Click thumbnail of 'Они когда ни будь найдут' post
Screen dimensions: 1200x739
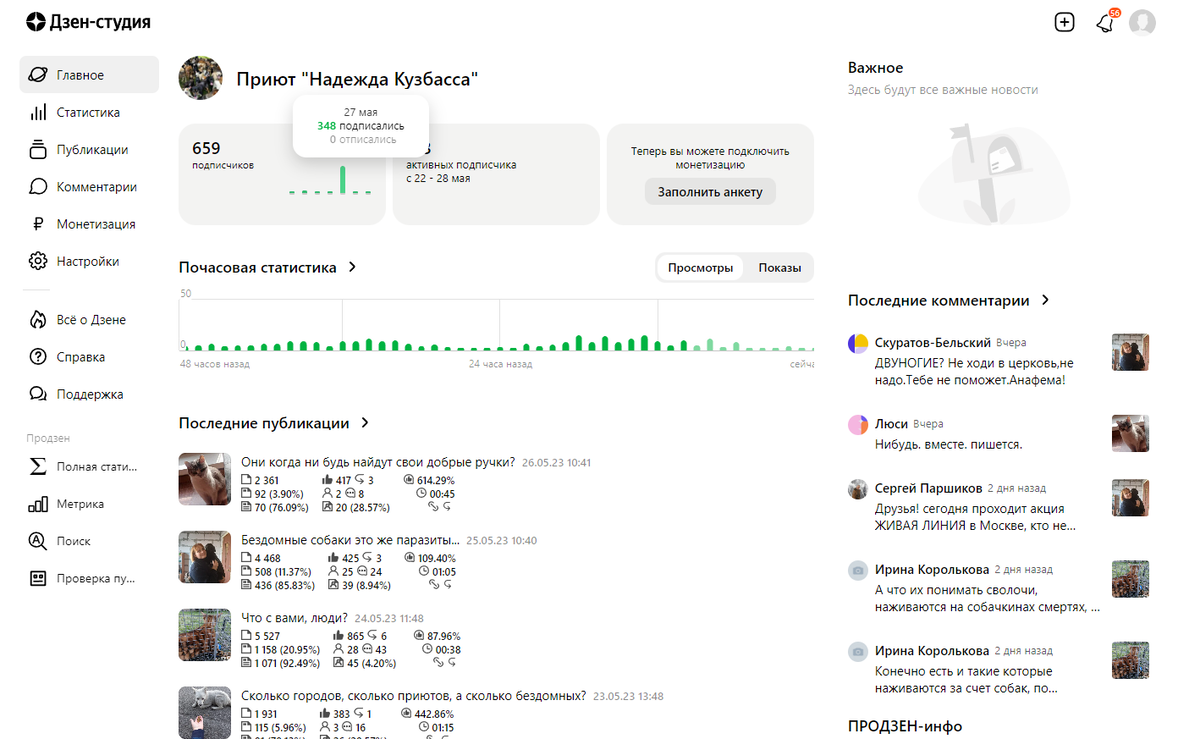(x=205, y=479)
